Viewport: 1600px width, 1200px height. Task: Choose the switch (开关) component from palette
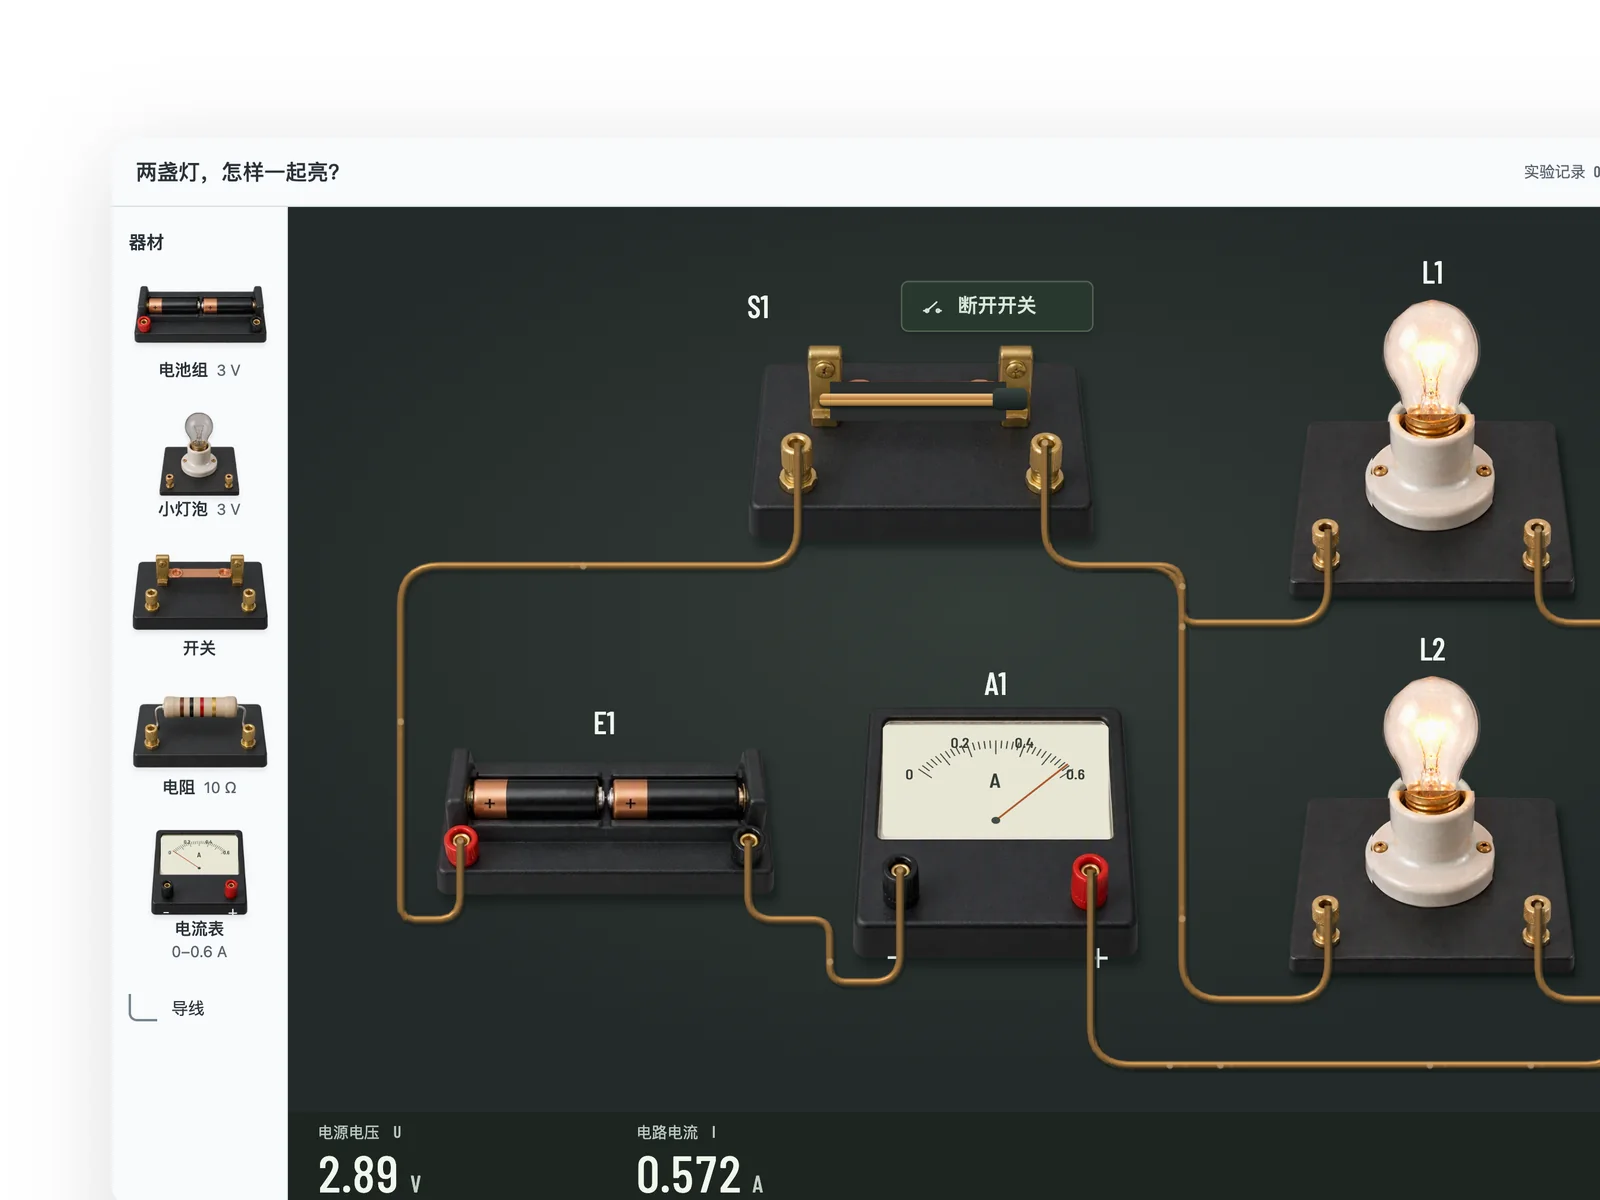(200, 606)
